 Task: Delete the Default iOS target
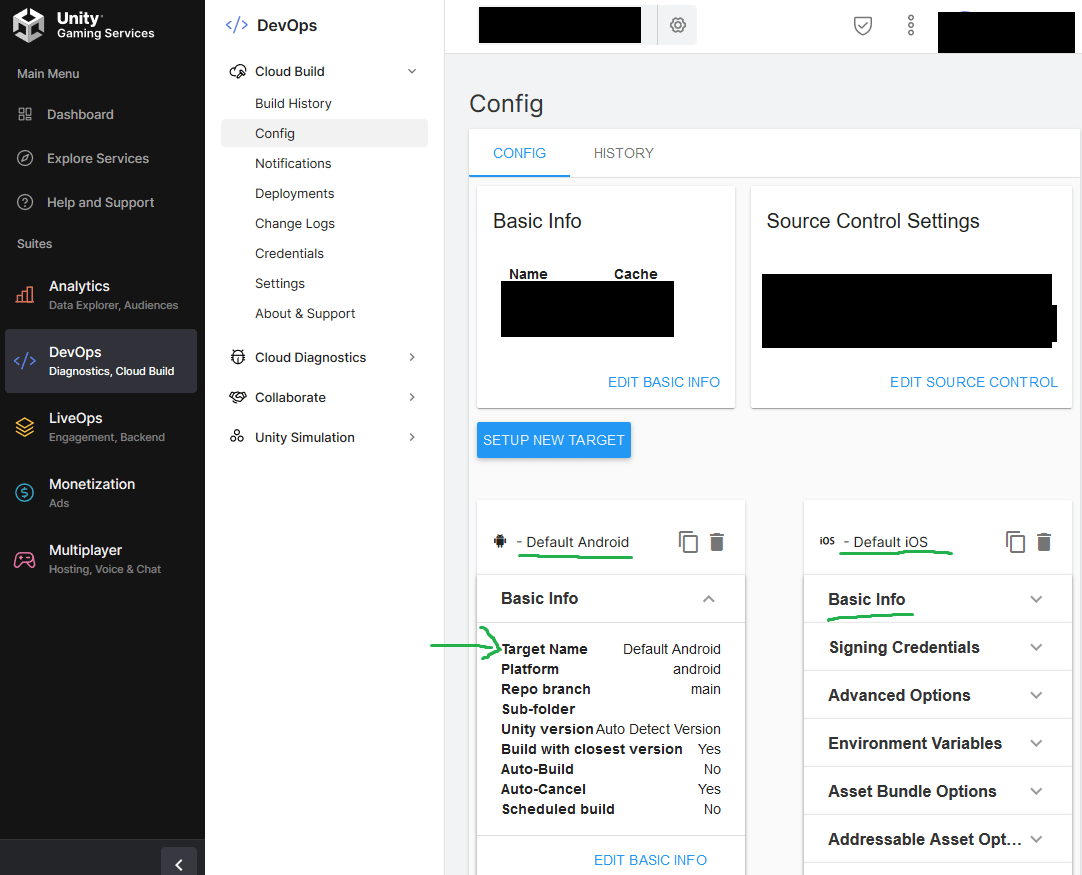pyautogui.click(x=1044, y=541)
